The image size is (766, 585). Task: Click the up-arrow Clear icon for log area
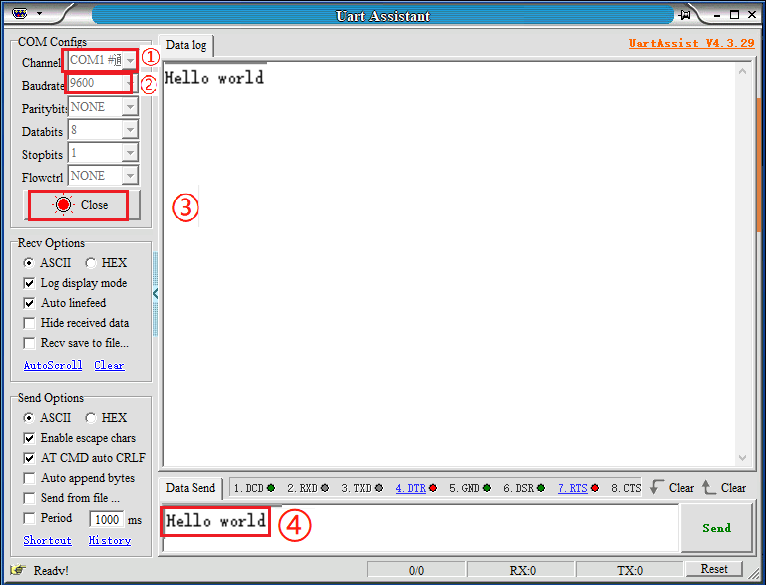[x=708, y=487]
